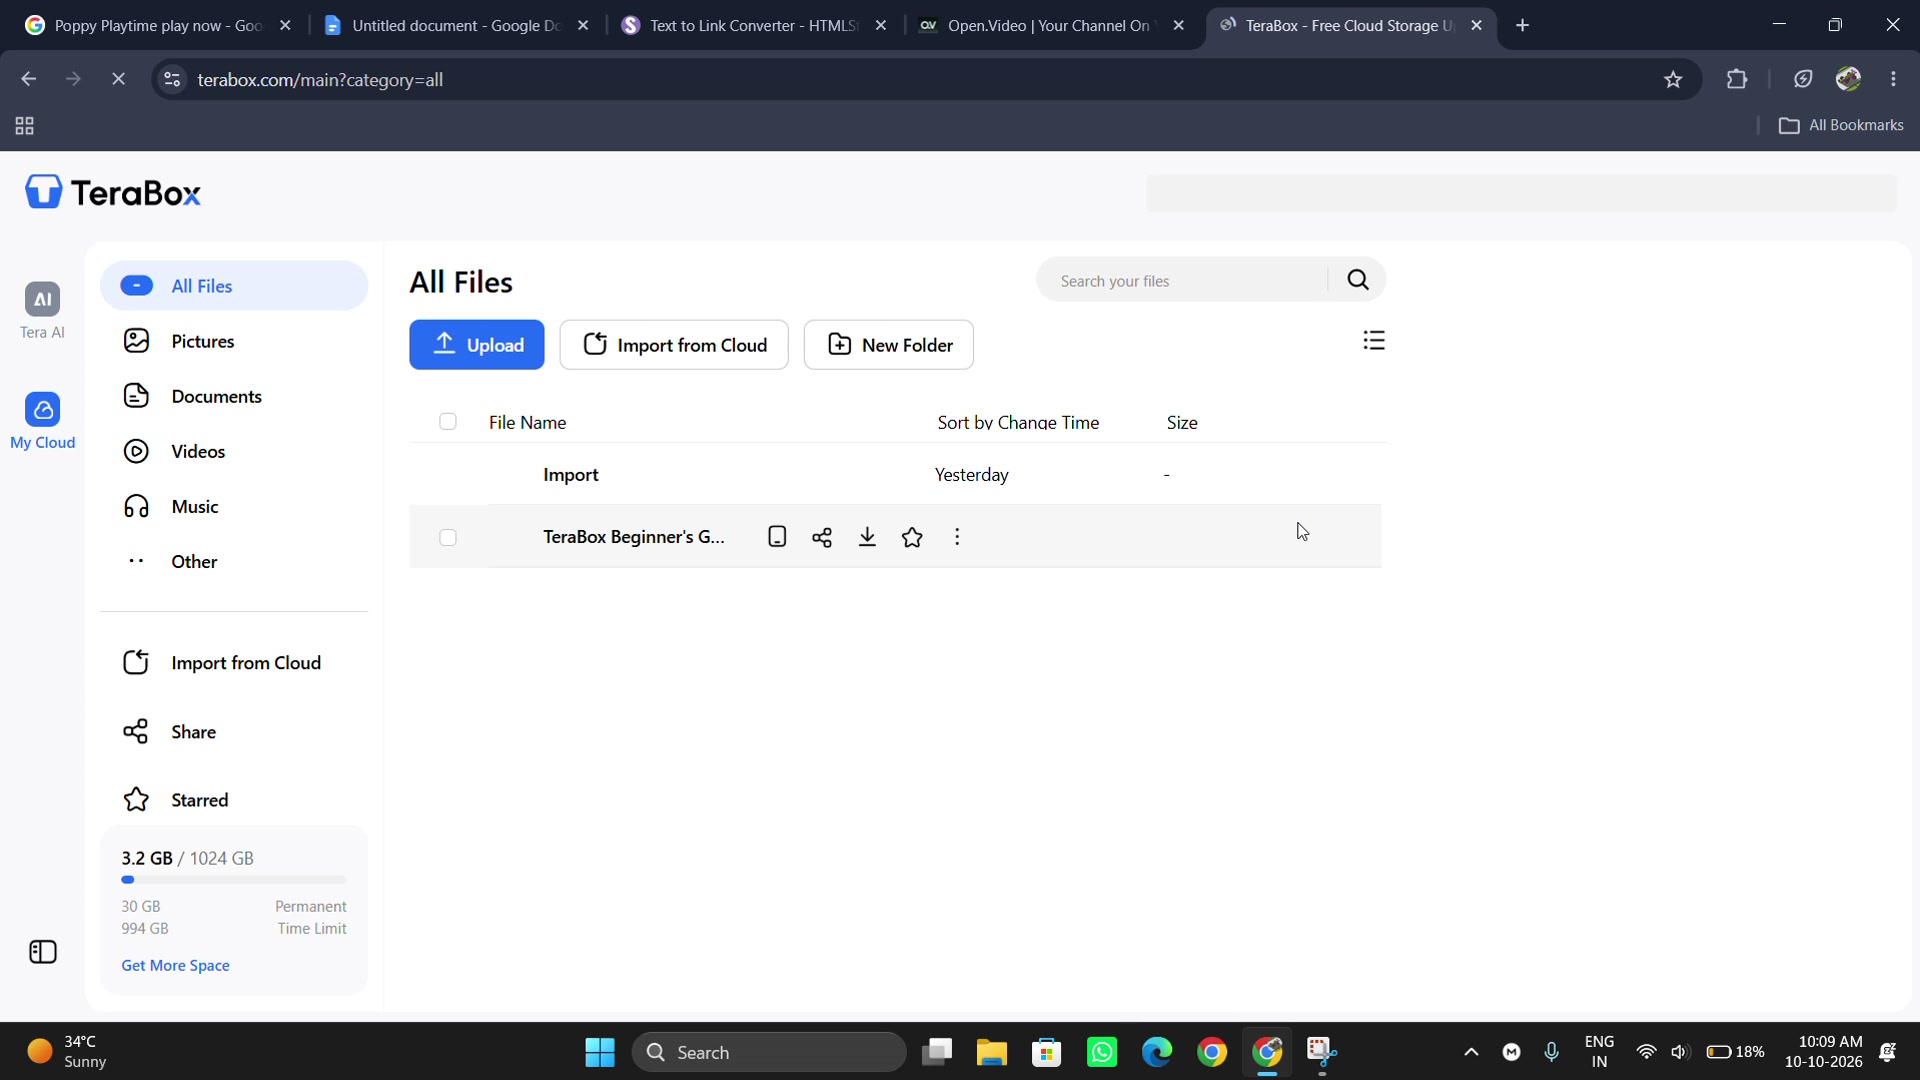This screenshot has height=1080, width=1920.
Task: Collapse the sidebar panel toggle icon
Action: (43, 952)
